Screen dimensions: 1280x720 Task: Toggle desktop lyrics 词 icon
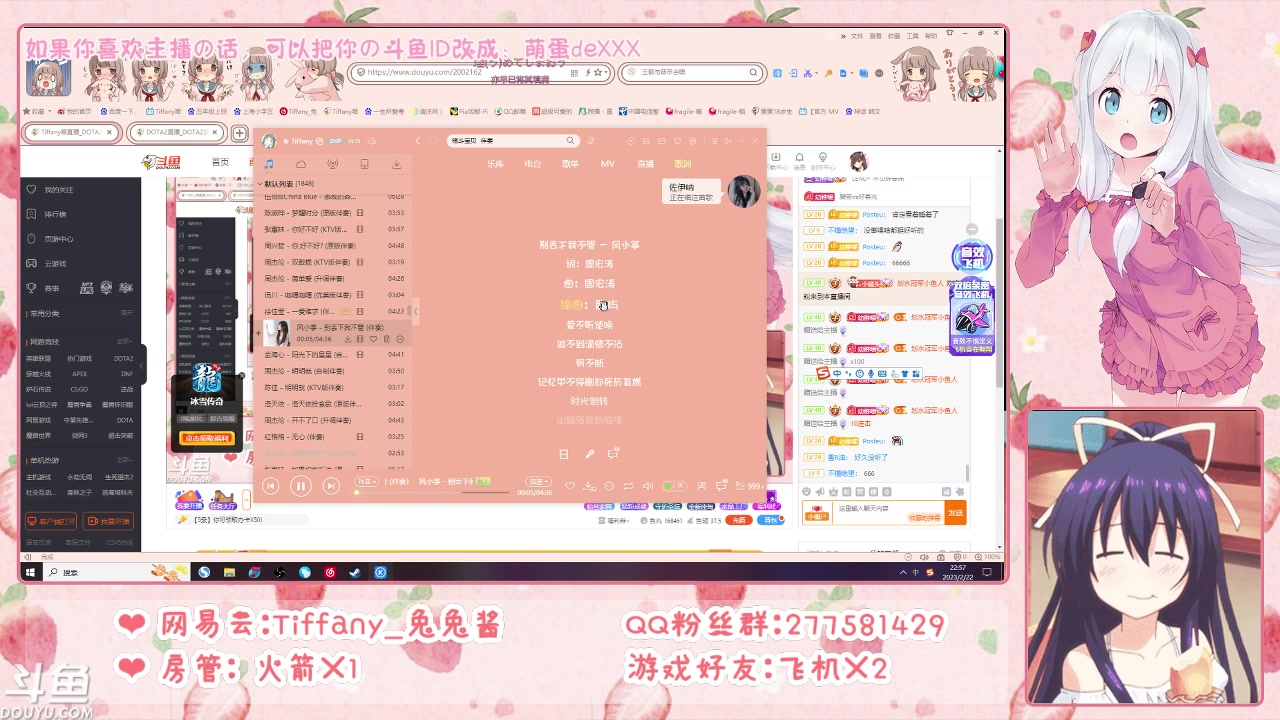(x=700, y=486)
